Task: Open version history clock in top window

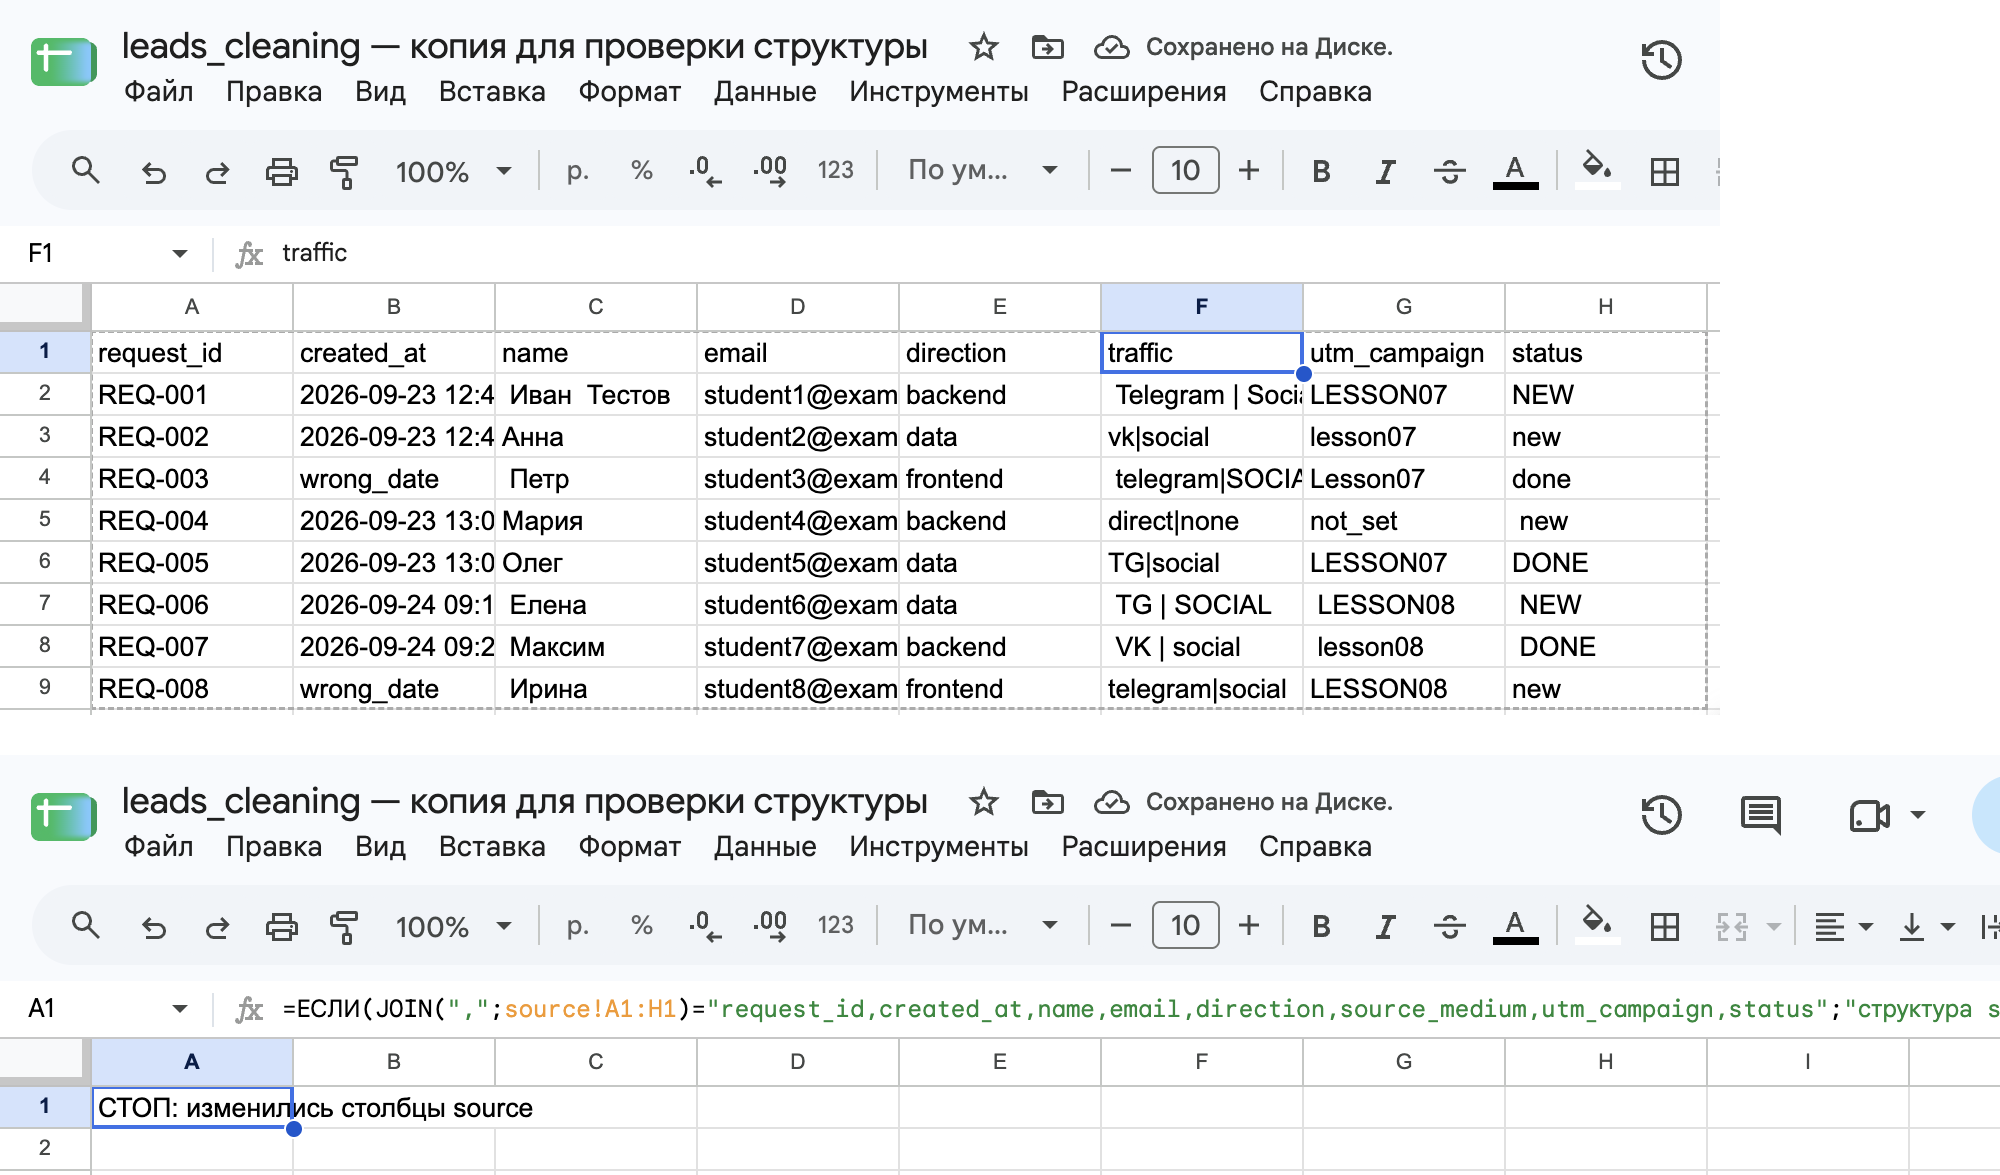Action: [1661, 60]
